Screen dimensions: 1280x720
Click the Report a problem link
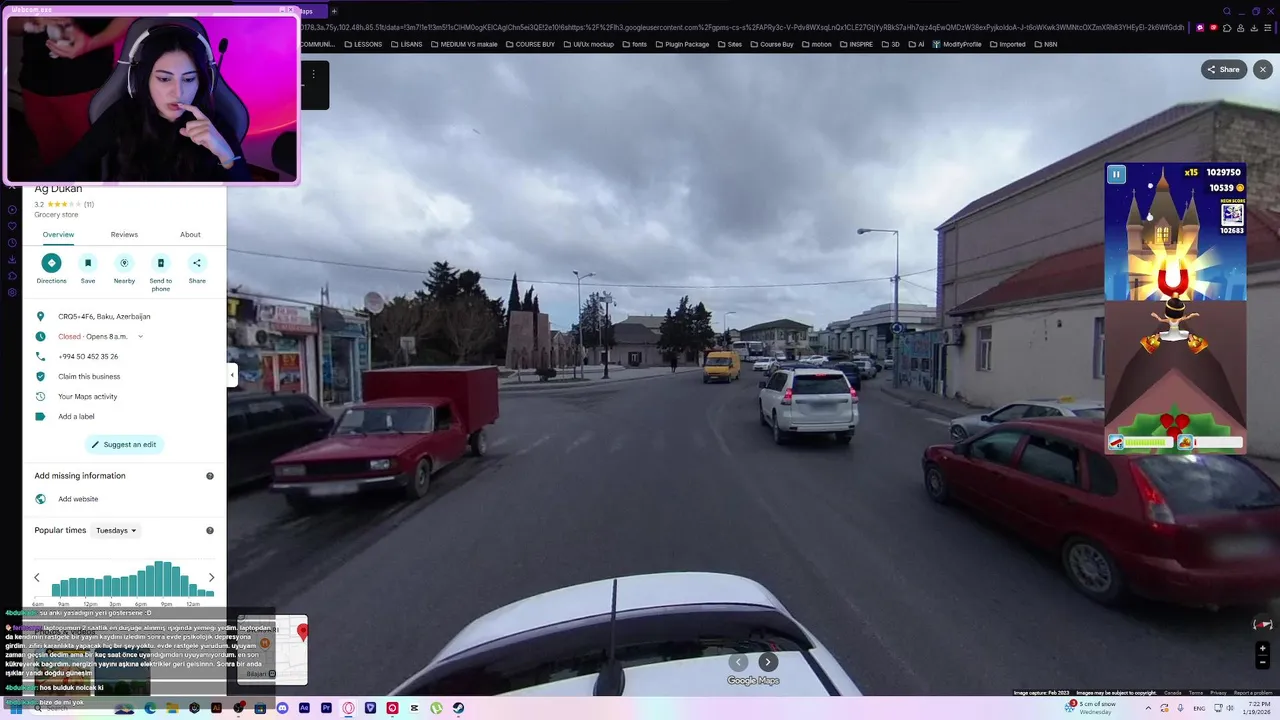coord(1254,693)
